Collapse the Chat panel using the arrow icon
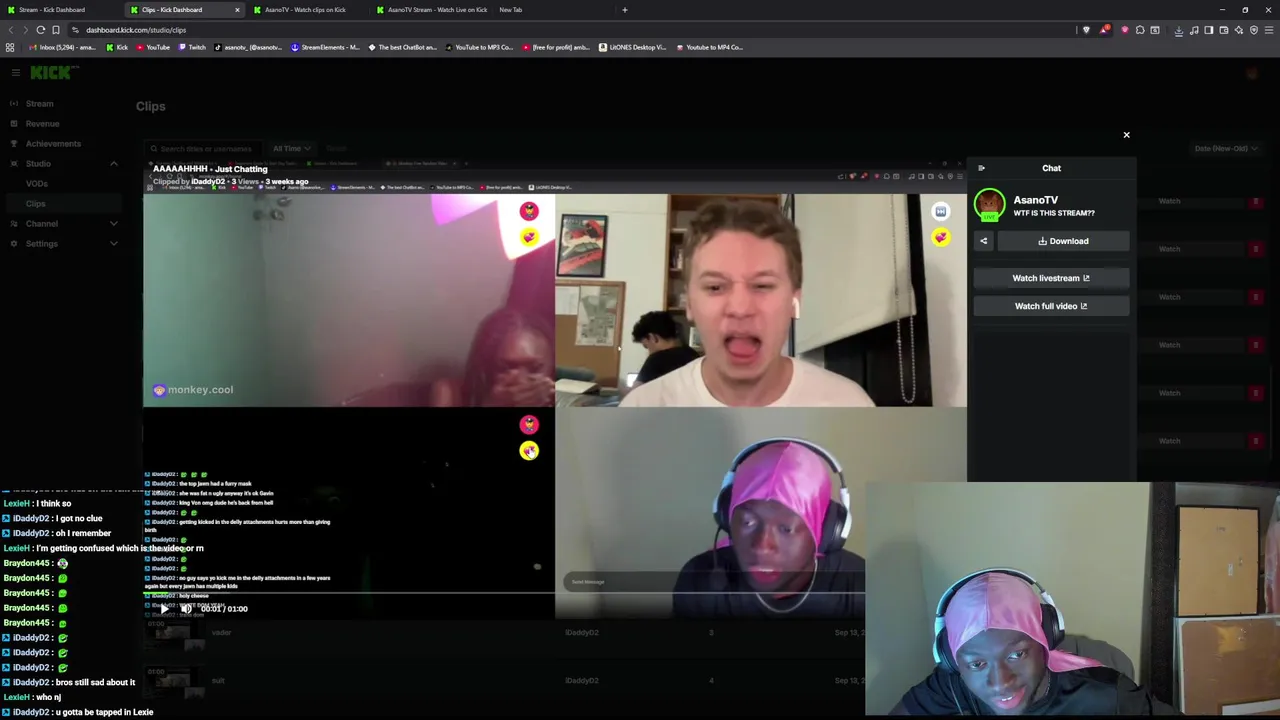Screen dimensions: 1280x720 [981, 168]
